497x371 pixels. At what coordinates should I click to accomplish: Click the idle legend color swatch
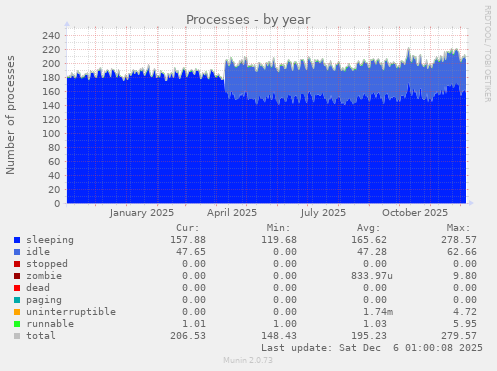click(x=17, y=252)
